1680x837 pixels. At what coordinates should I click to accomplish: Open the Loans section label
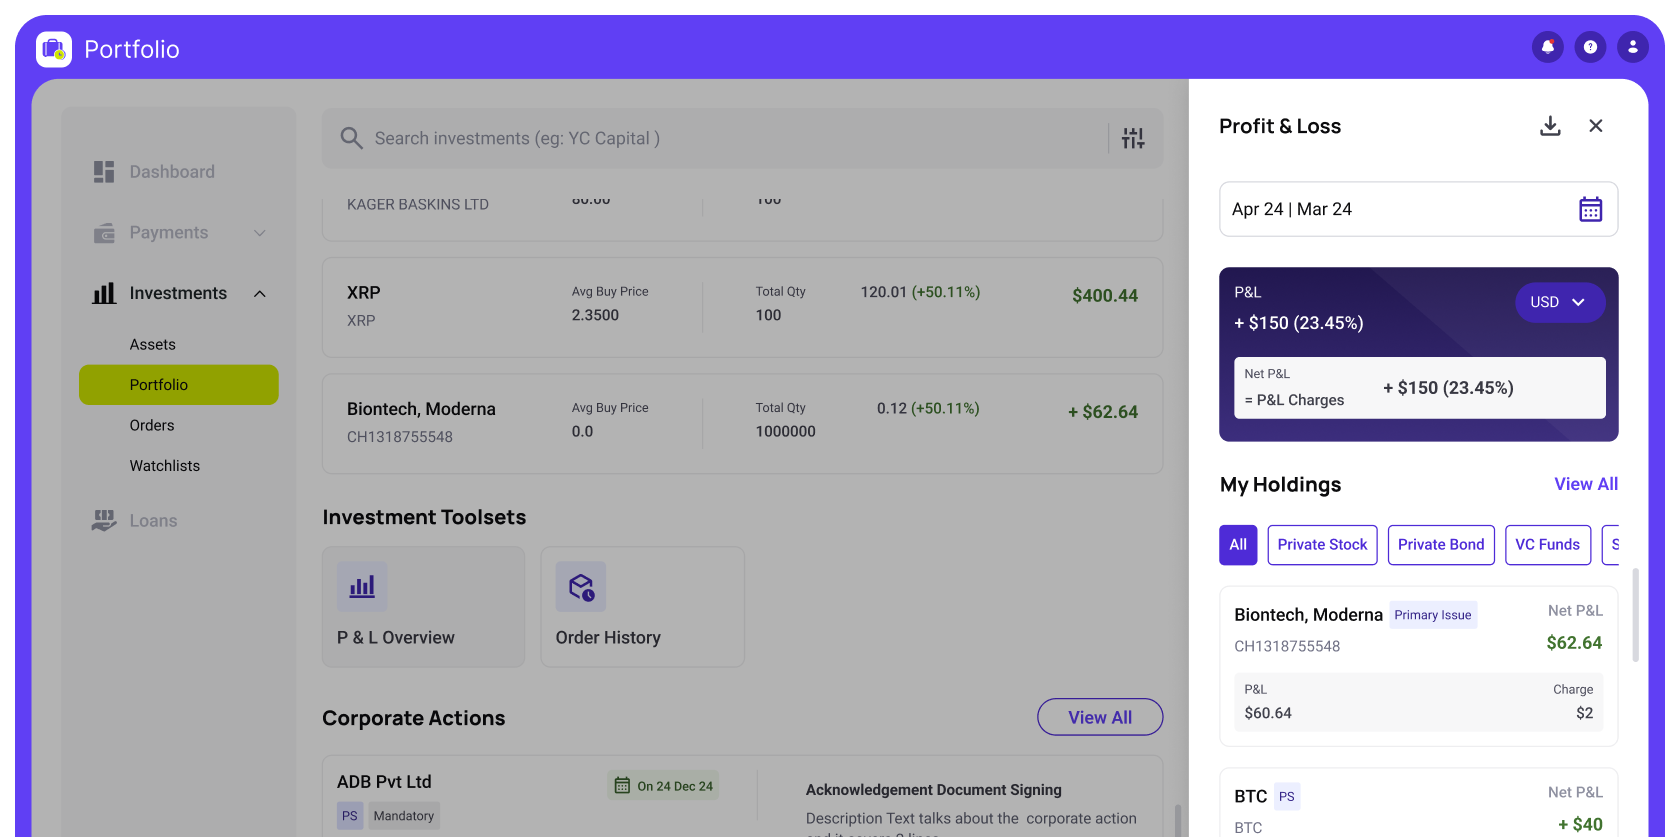tap(153, 521)
